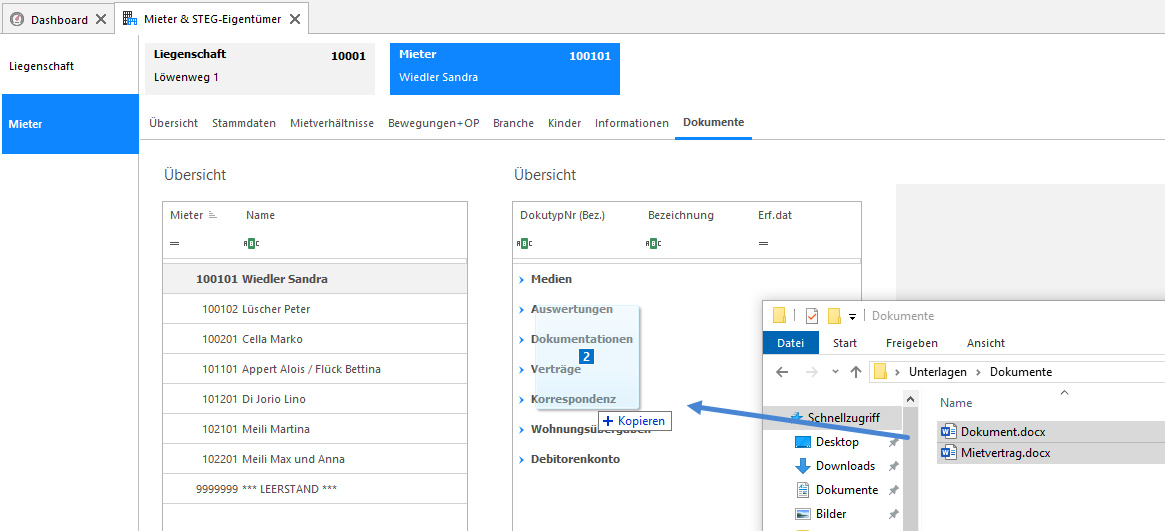Select Mieter in the left sidebar
The height and width of the screenshot is (531, 1165).
click(x=70, y=124)
